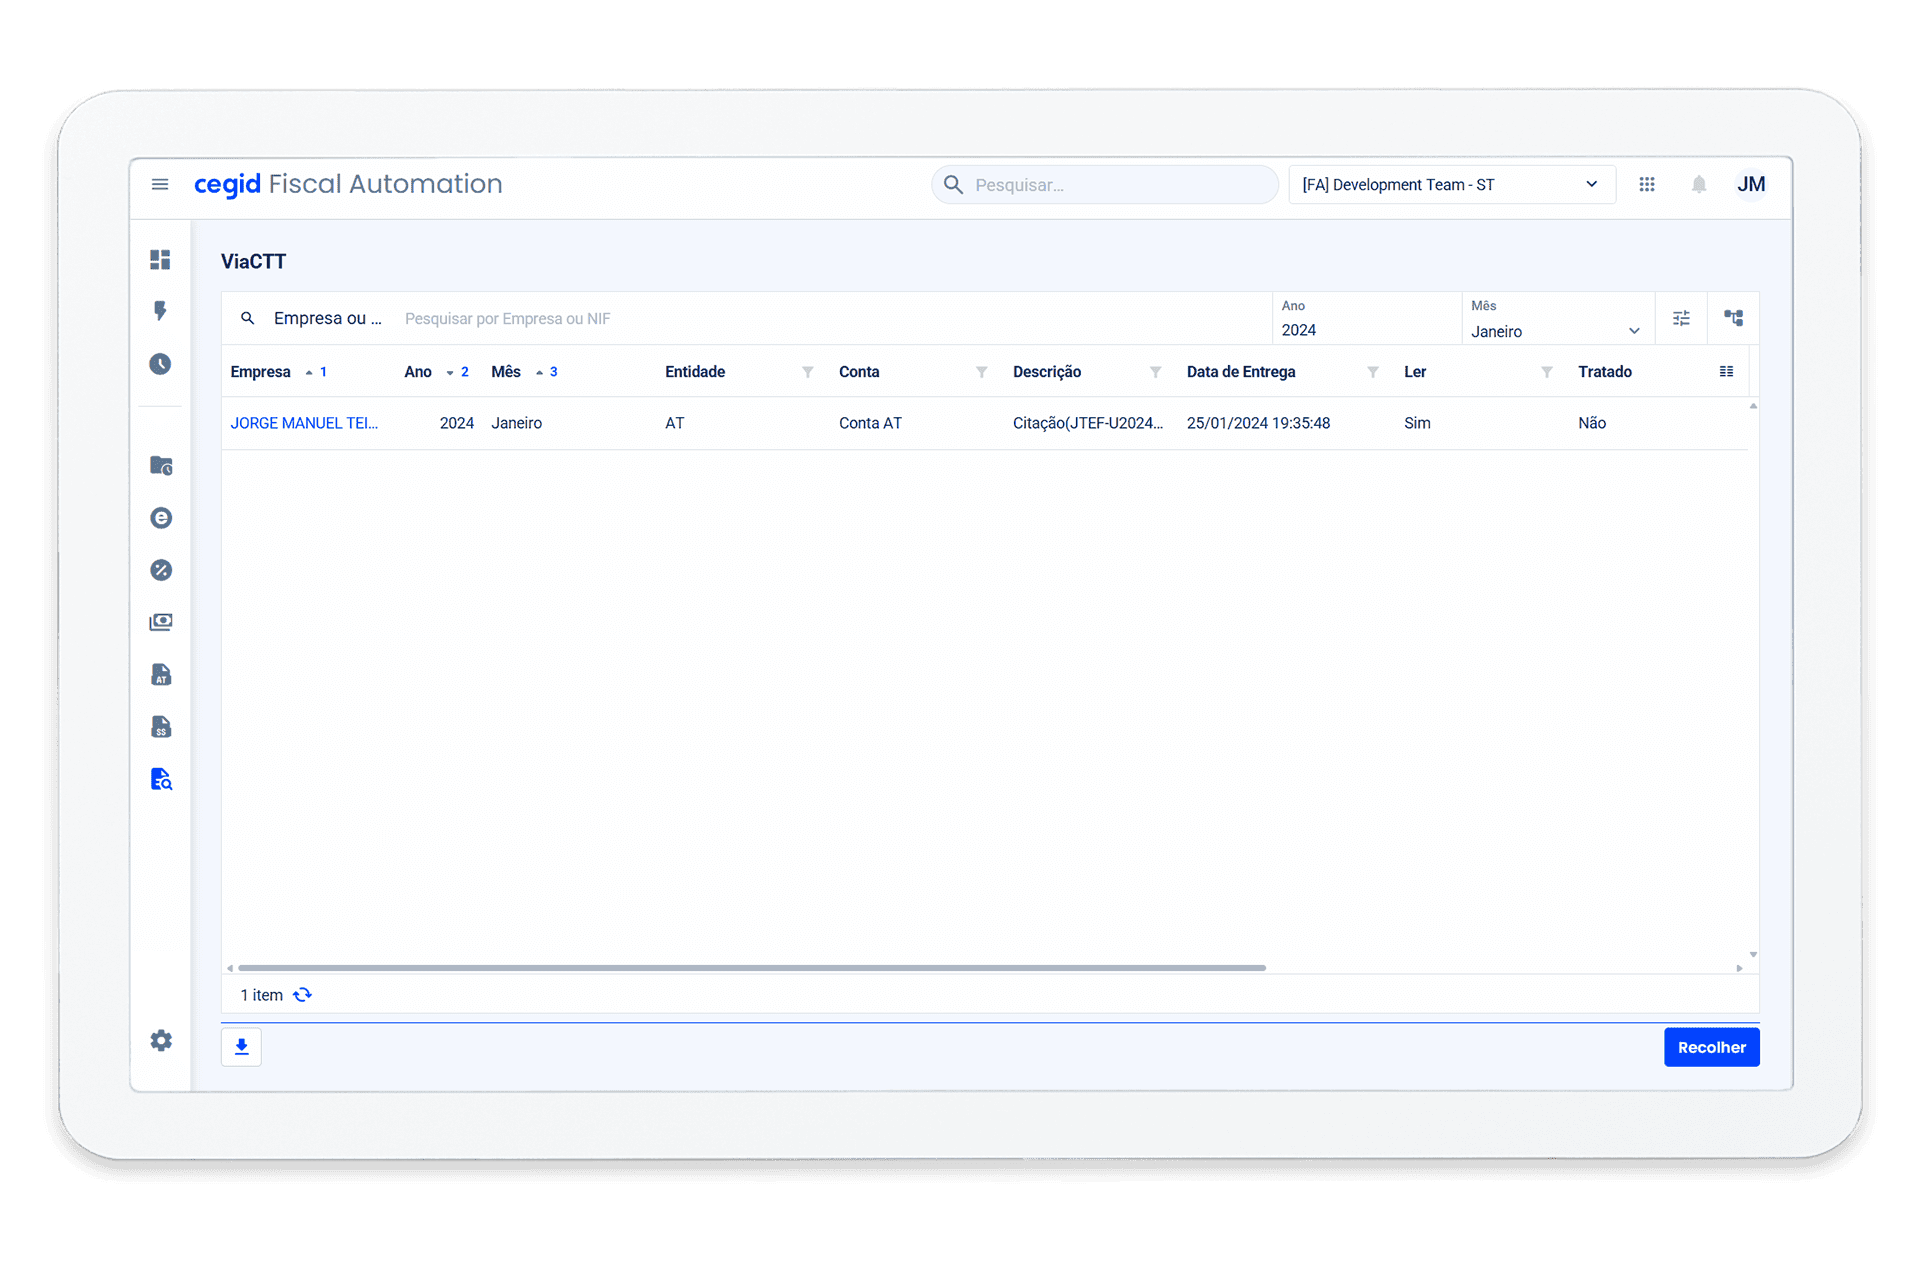Click the horizontal scrollbar of the grid
The height and width of the screenshot is (1268, 1920).
(x=752, y=968)
